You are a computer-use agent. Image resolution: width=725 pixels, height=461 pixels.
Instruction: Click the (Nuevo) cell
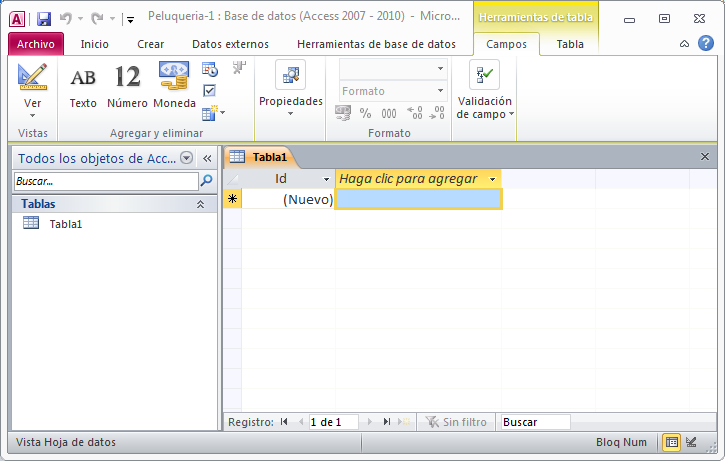click(x=288, y=199)
